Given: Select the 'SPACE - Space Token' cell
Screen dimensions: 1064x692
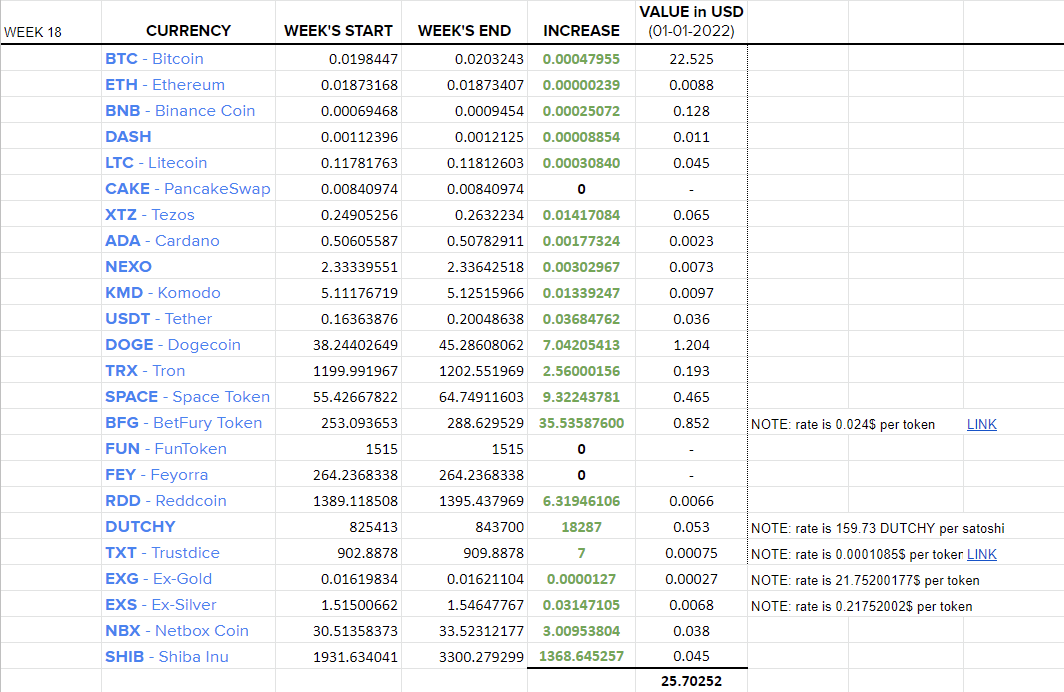Looking at the screenshot, I should [188, 397].
